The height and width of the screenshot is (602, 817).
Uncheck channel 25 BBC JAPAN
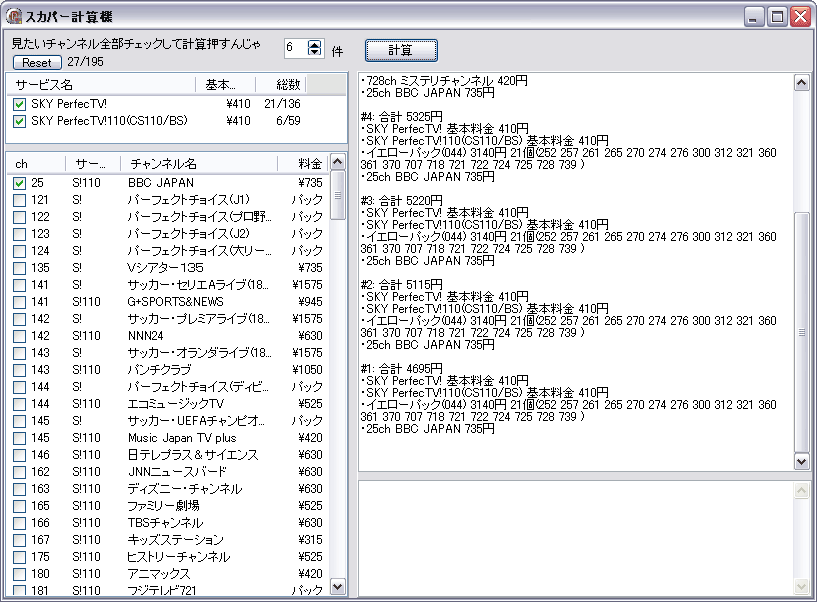click(x=19, y=183)
